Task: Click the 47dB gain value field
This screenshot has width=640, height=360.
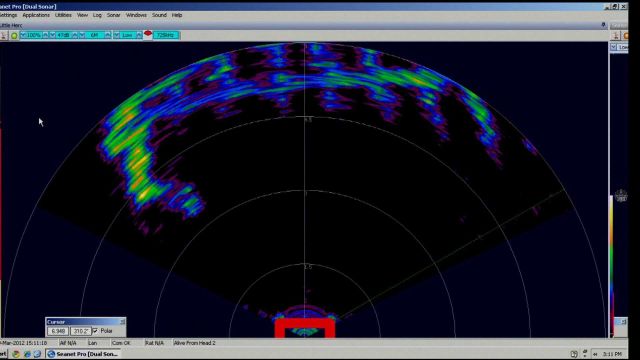Action: (63, 36)
